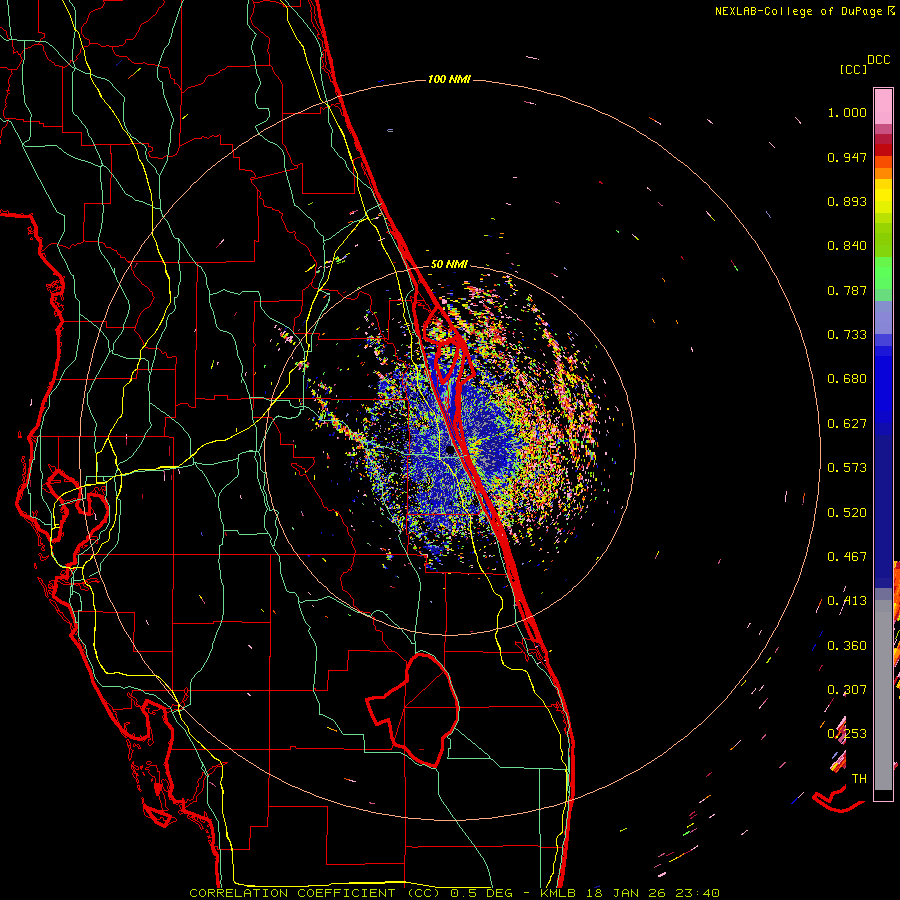The height and width of the screenshot is (900, 900).
Task: Click the 0.467 scale value
Action: pos(847,557)
